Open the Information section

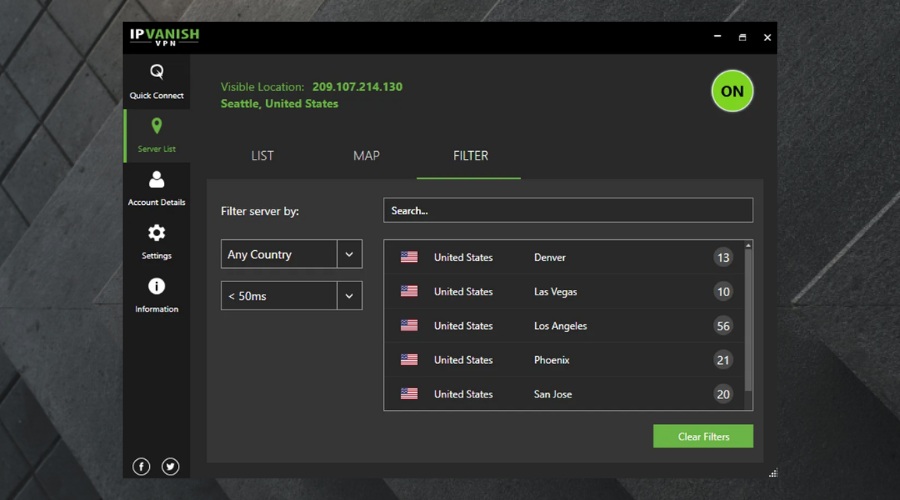click(x=156, y=296)
